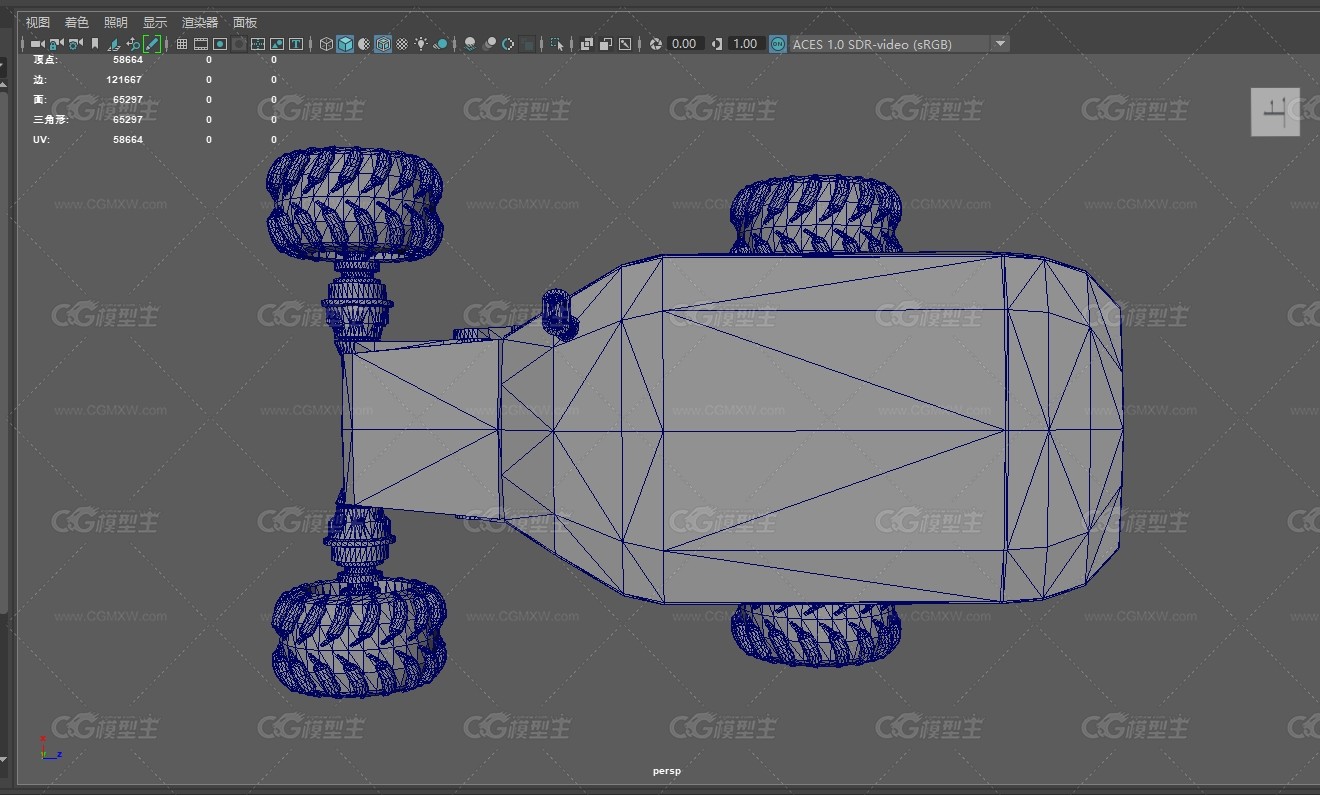Switch to Wireframe display mode
Screen dimensions: 1320x795
[x=326, y=44]
